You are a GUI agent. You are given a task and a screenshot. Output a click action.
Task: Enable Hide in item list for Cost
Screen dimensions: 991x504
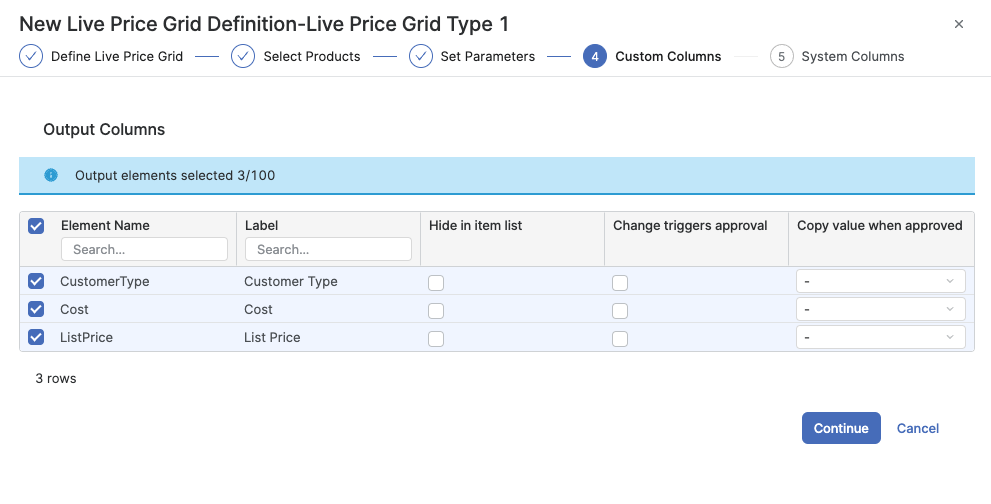pos(436,311)
